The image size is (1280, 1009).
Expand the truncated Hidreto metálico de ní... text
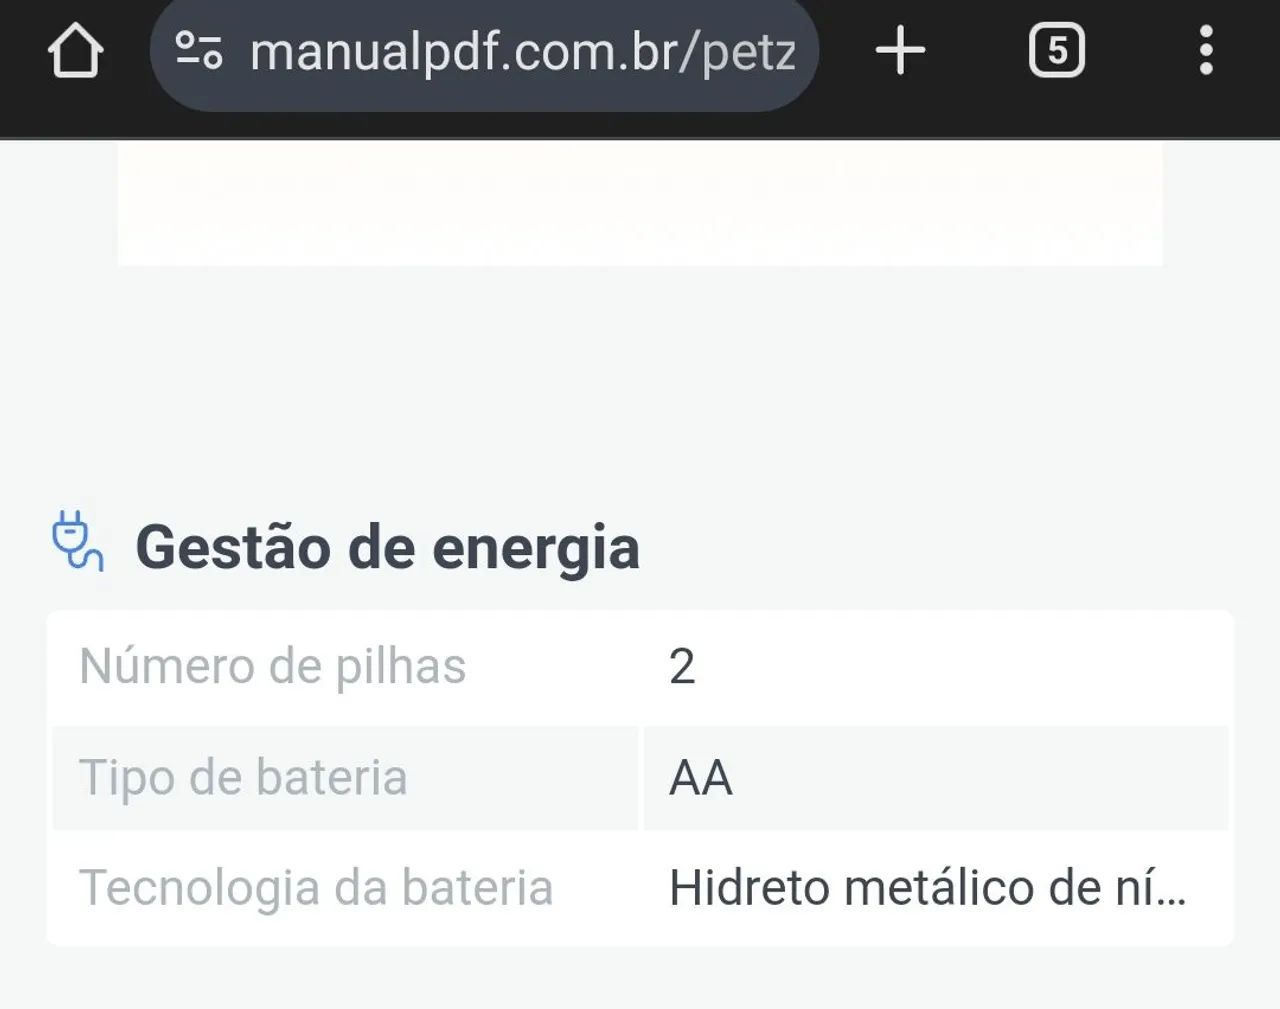click(930, 886)
